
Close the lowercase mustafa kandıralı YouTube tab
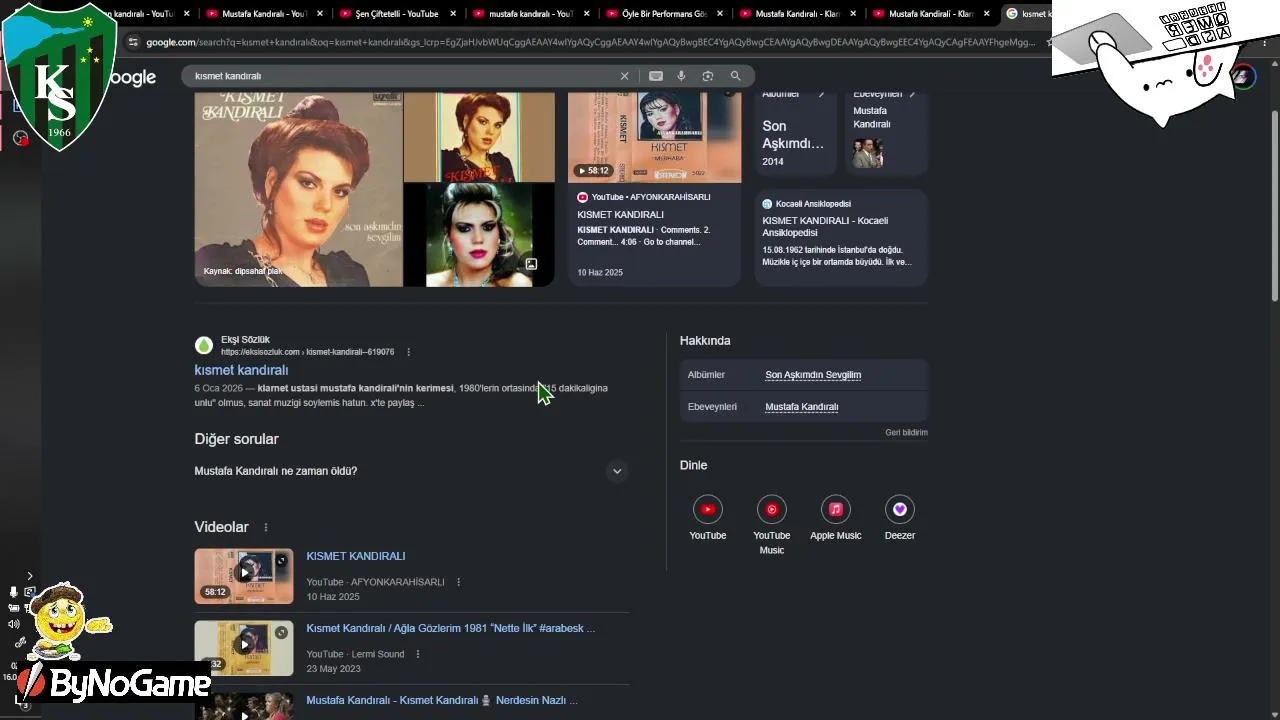pyautogui.click(x=588, y=14)
